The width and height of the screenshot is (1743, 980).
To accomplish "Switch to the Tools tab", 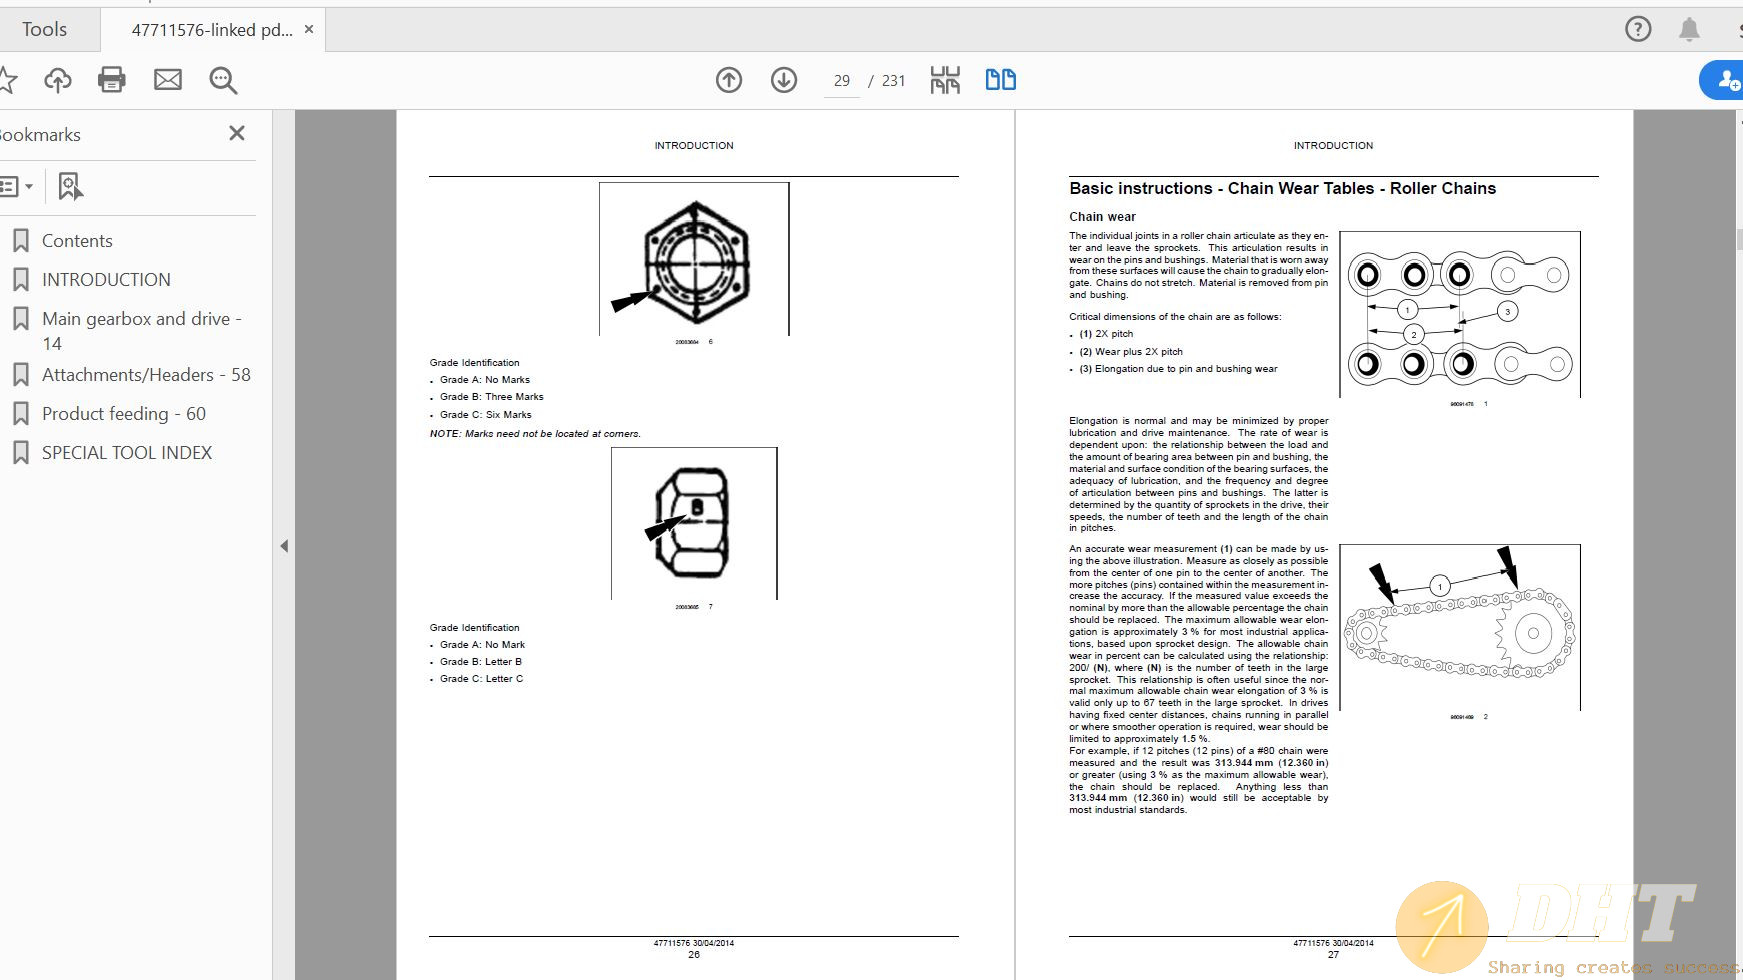I will pos(45,30).
